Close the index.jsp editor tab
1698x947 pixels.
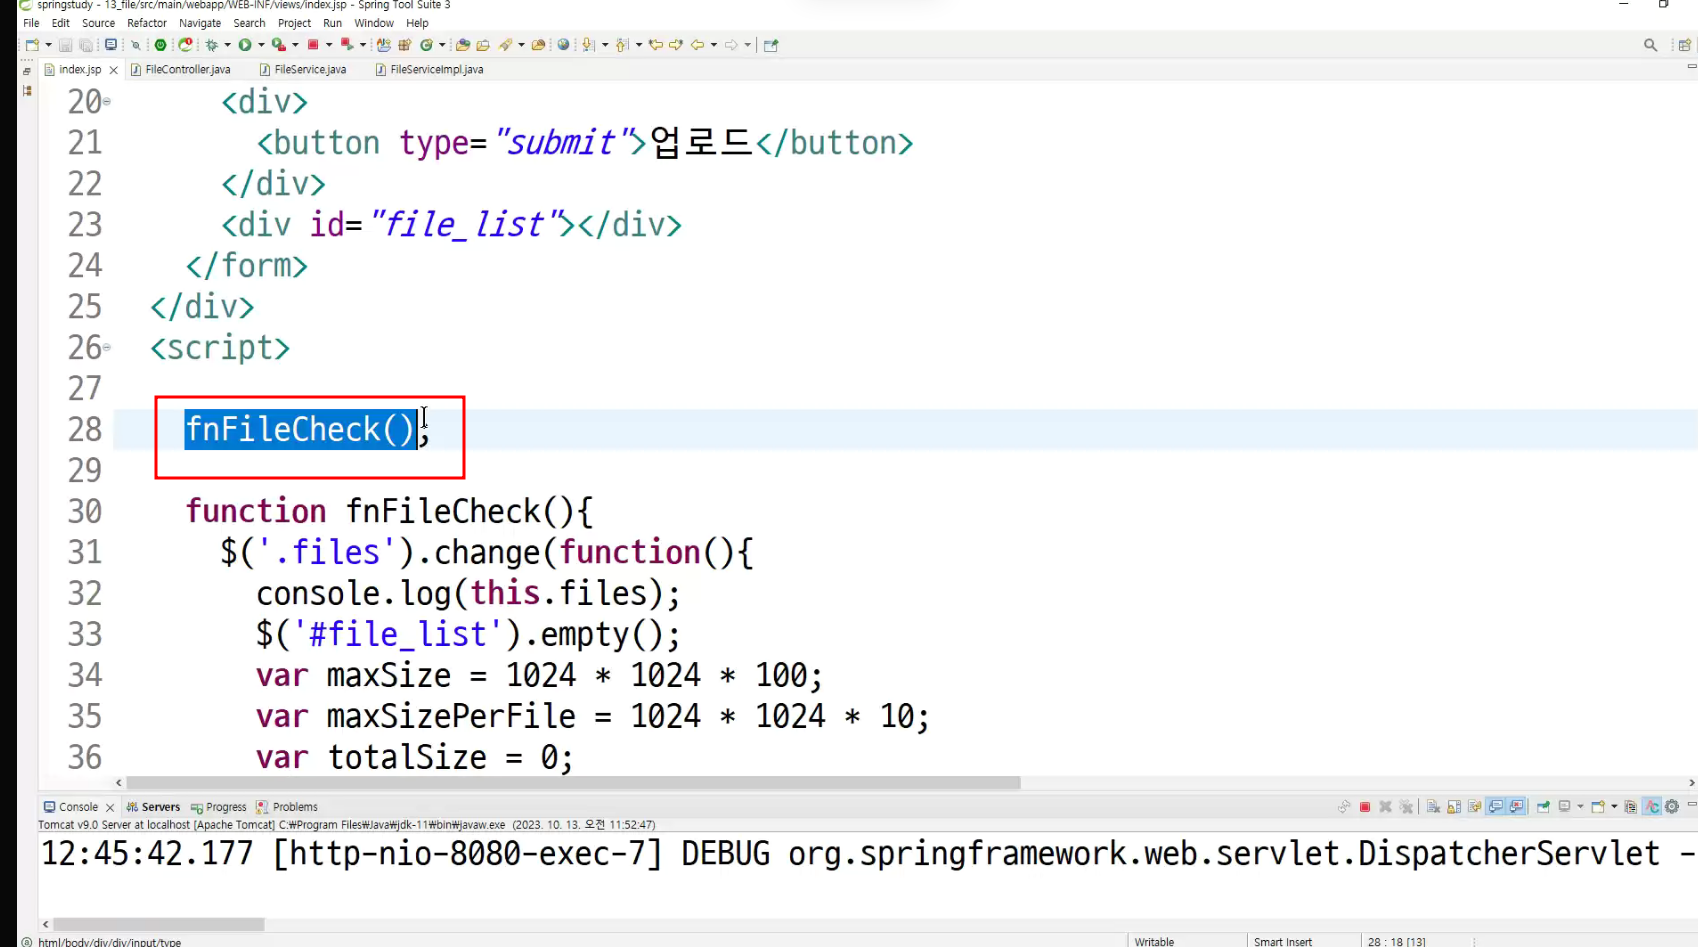coord(113,70)
